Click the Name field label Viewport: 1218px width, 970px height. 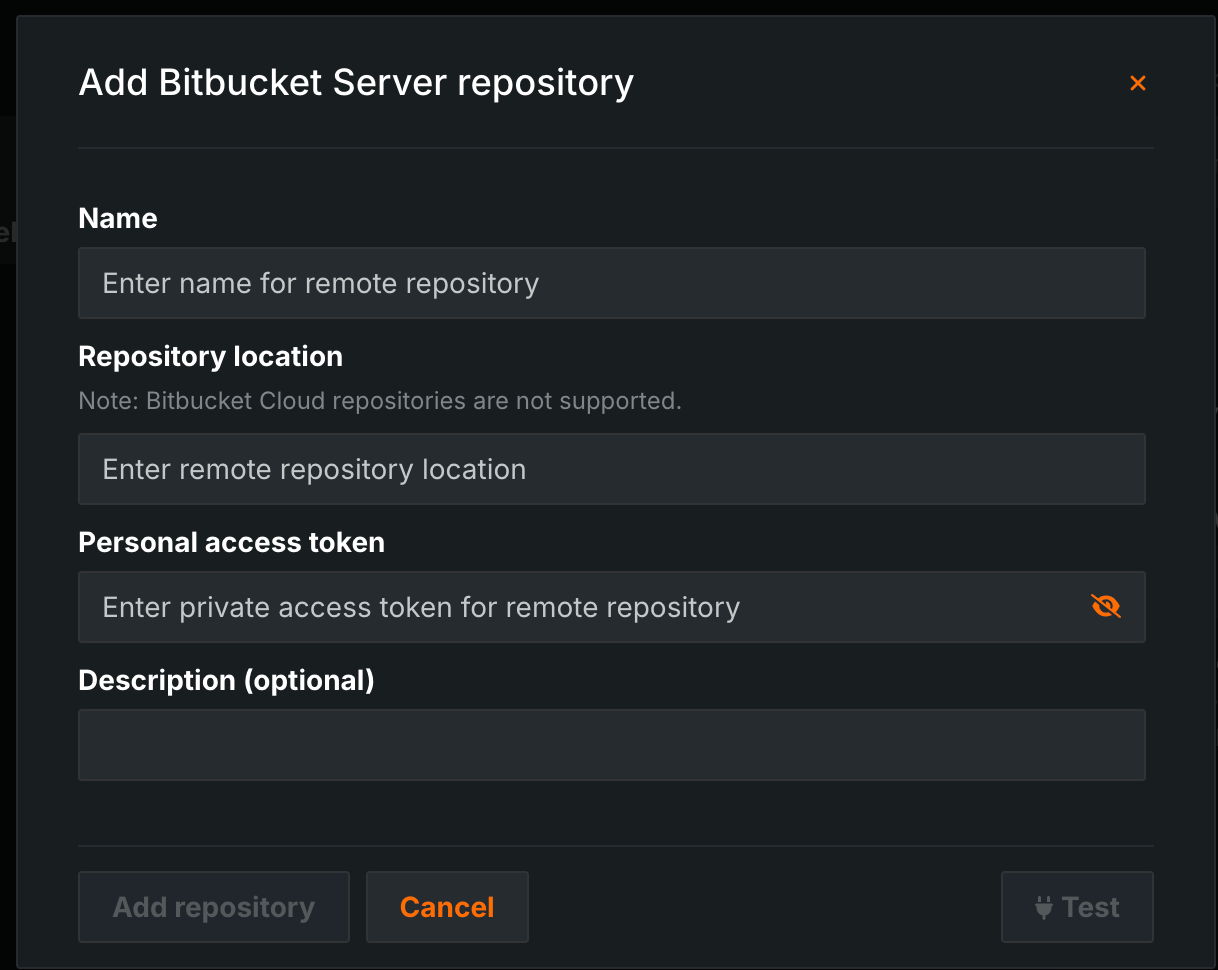[118, 218]
